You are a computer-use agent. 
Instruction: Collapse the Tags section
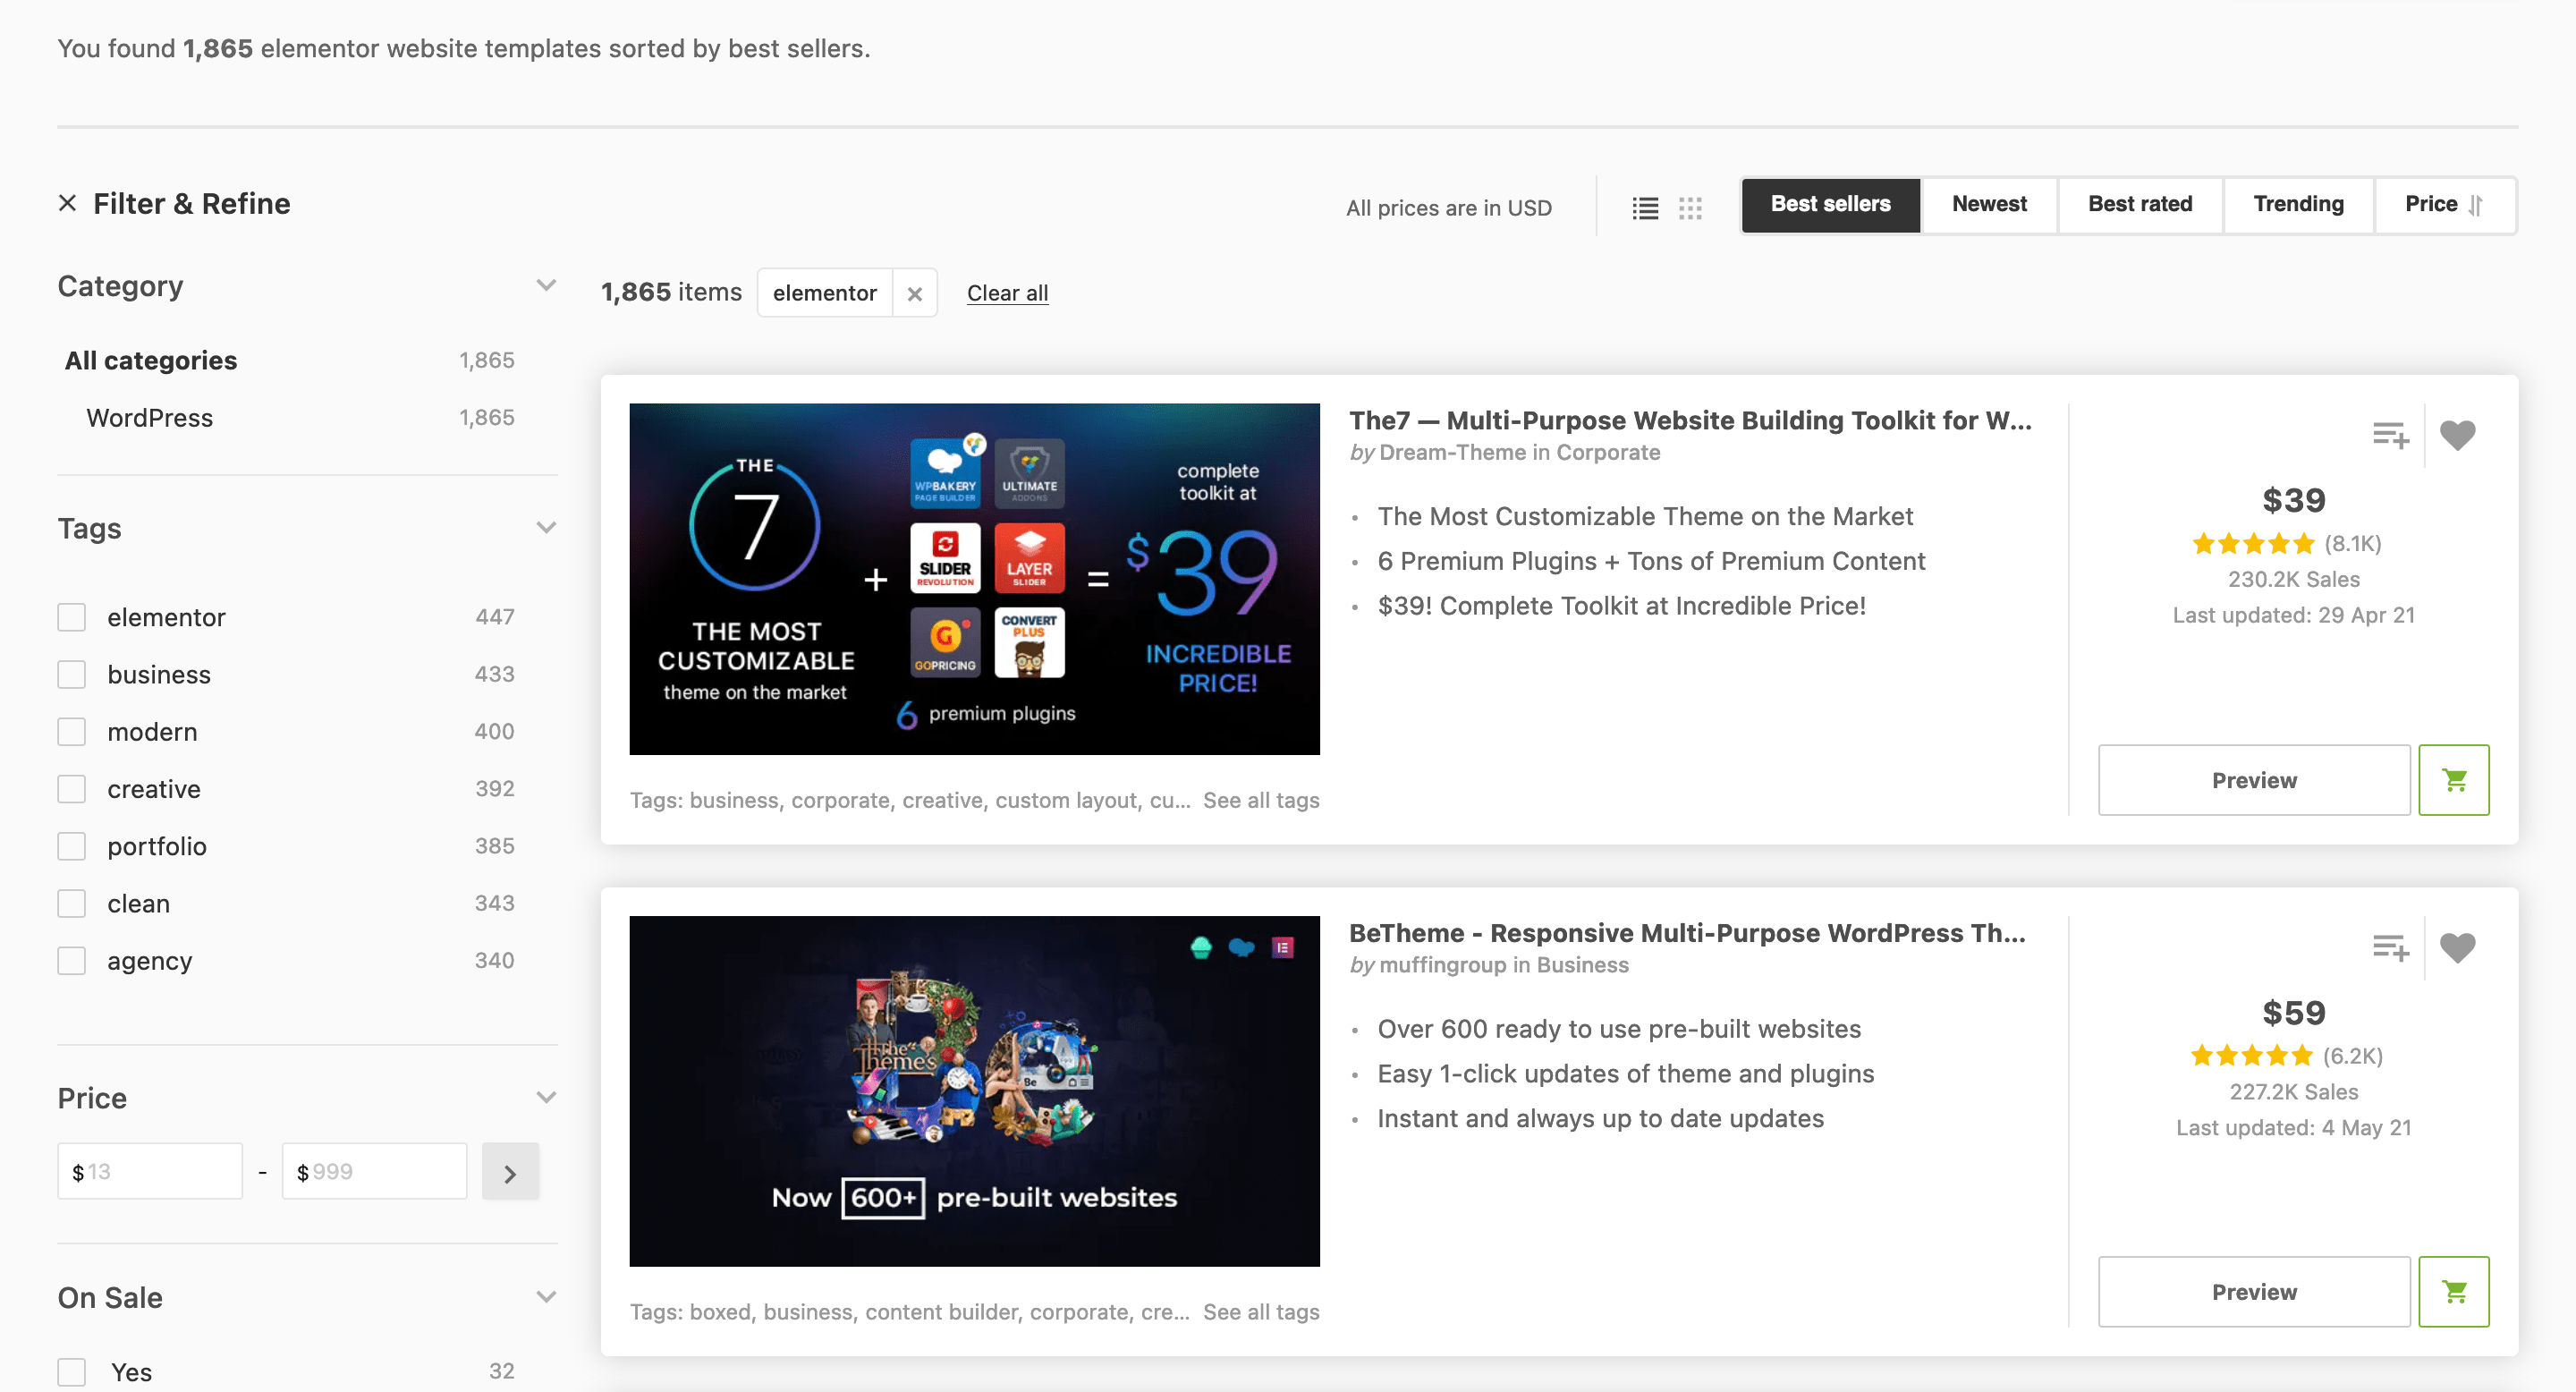546,528
